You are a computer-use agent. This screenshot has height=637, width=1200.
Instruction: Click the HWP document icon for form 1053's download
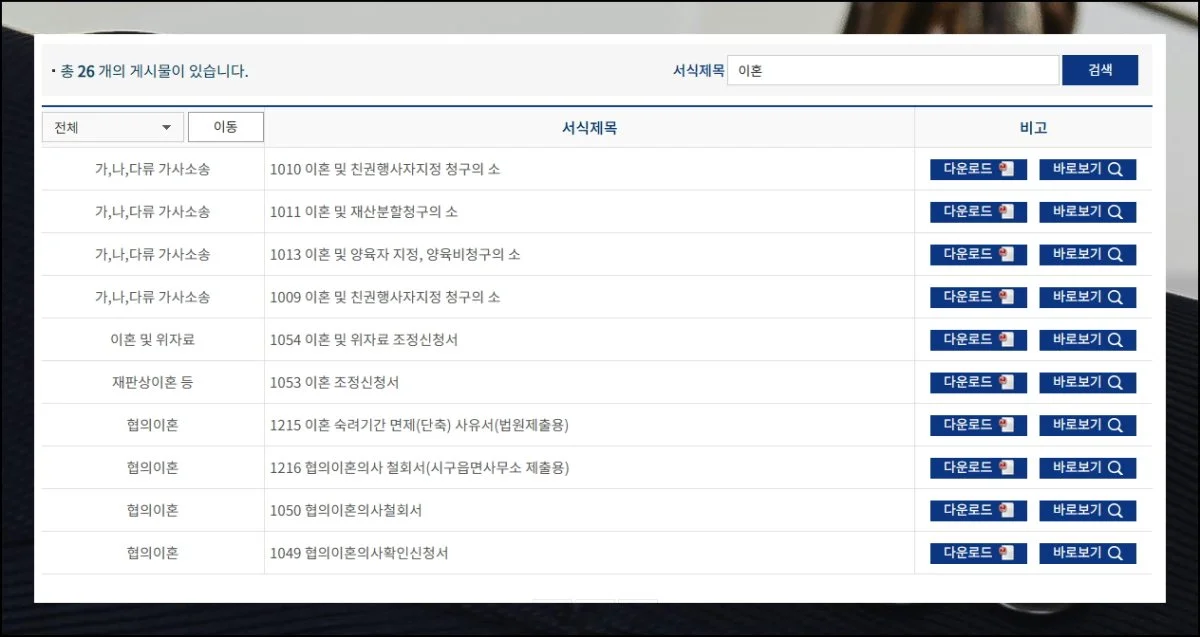click(x=1007, y=382)
